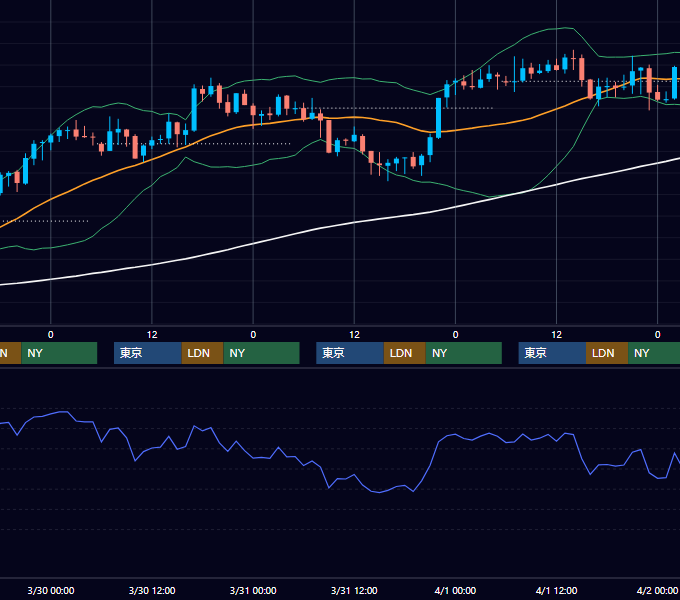Screen dimensions: 680x600
Task: Click the 東京 session bar for 4/1
Action: (x=552, y=353)
